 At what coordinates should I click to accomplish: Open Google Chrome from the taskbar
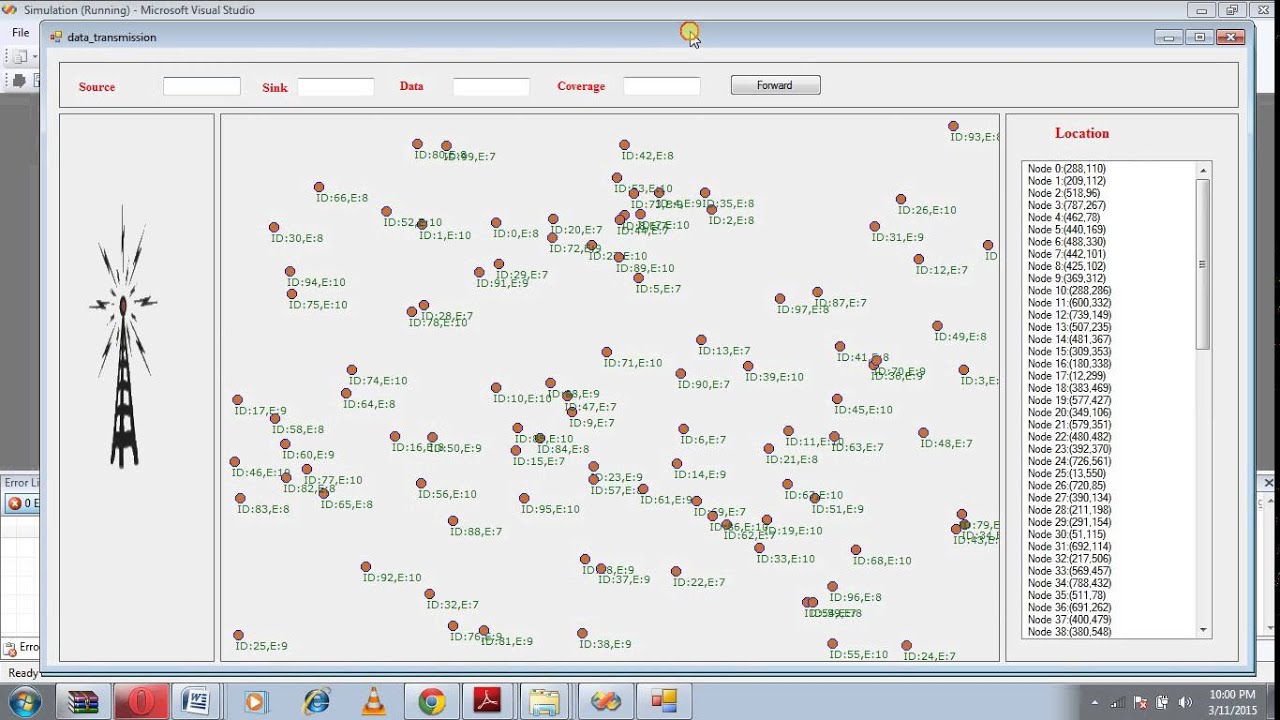point(432,702)
